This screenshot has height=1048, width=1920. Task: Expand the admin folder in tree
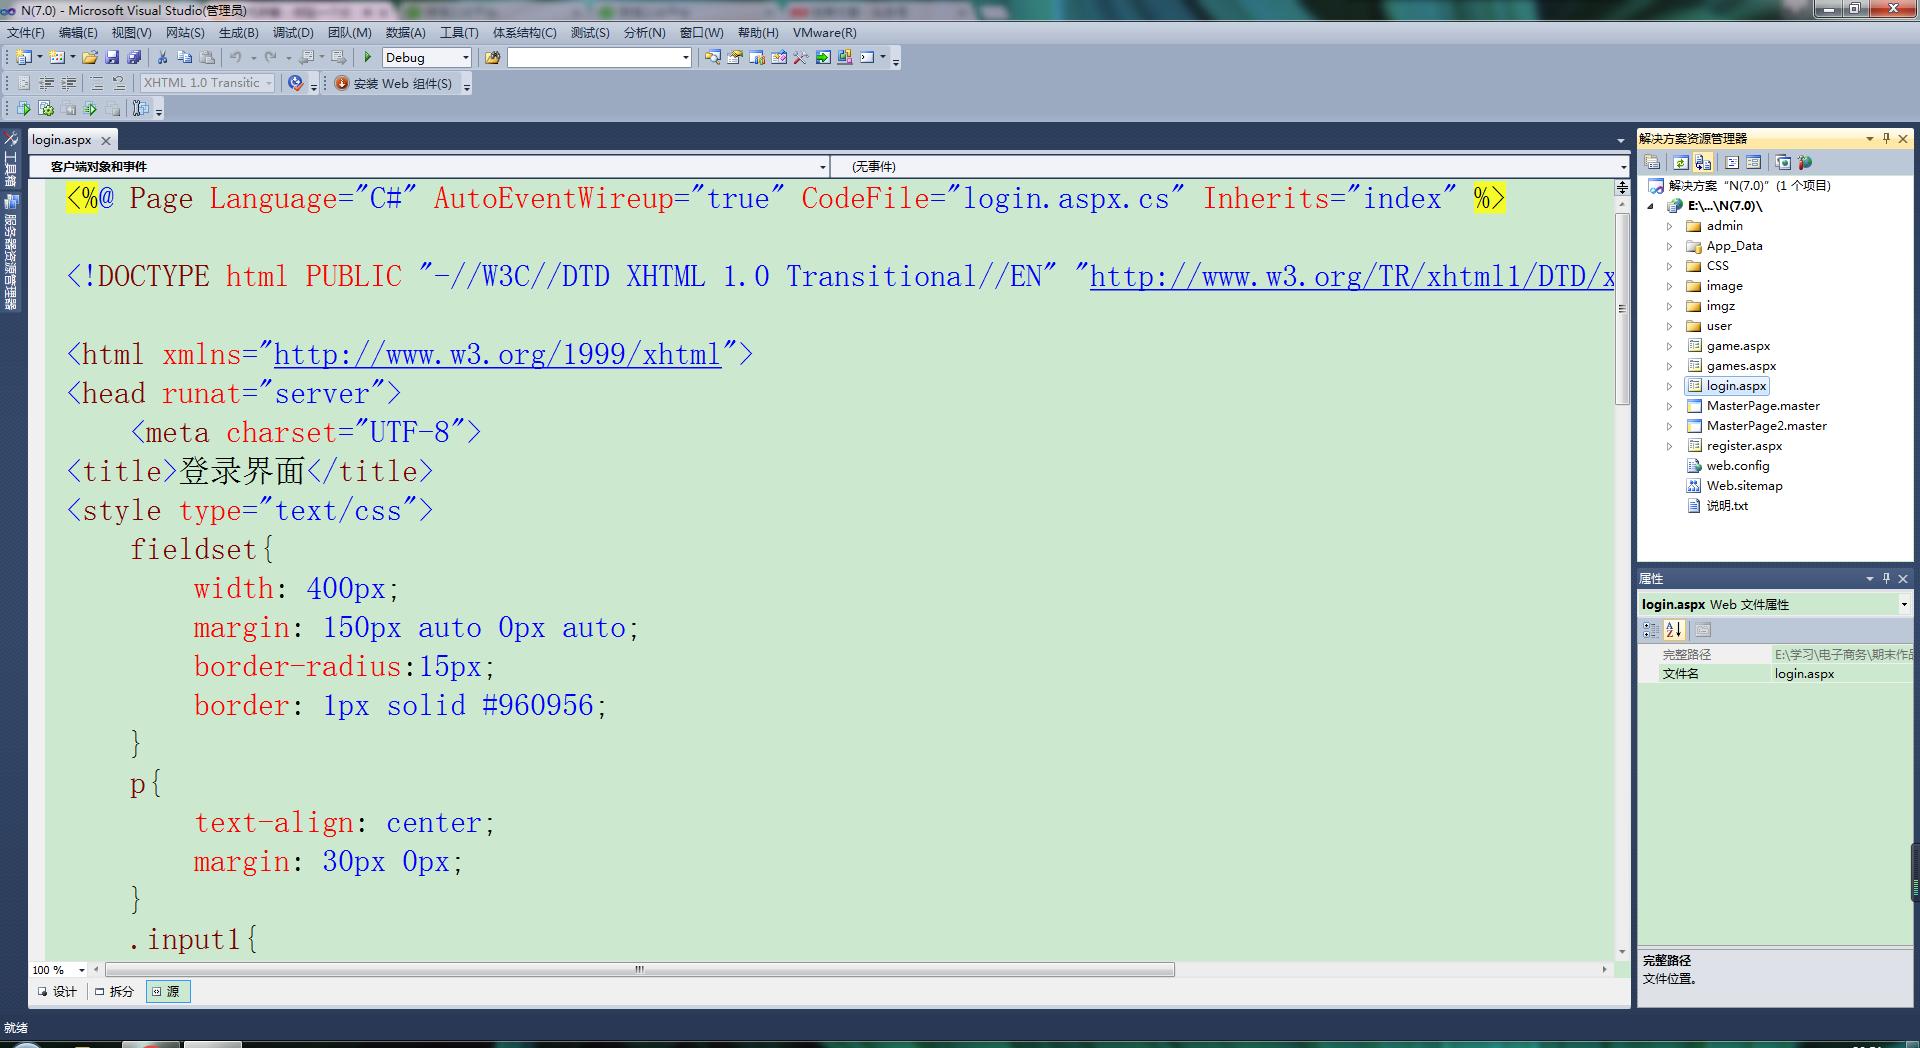pos(1669,226)
